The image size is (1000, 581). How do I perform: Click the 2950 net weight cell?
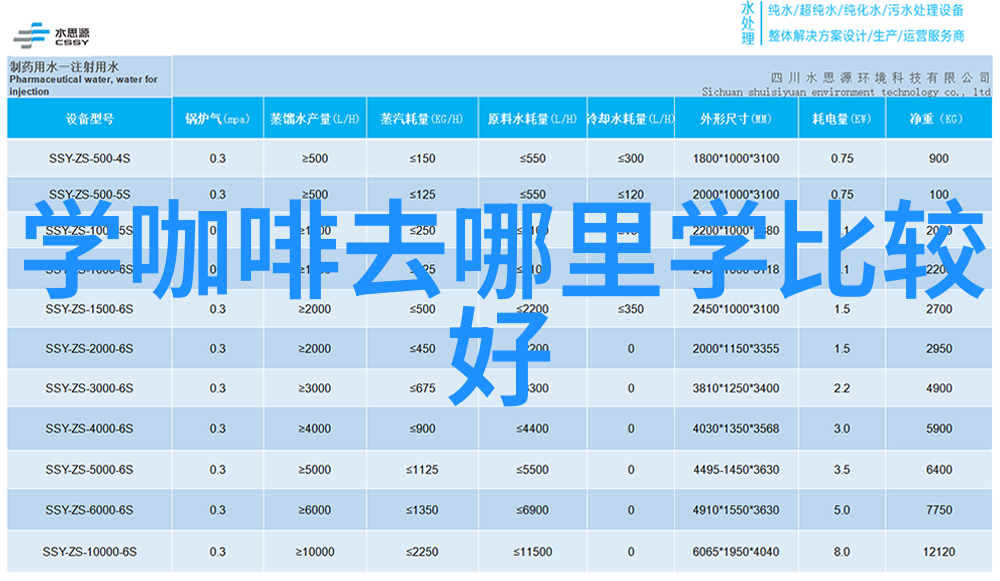[939, 349]
